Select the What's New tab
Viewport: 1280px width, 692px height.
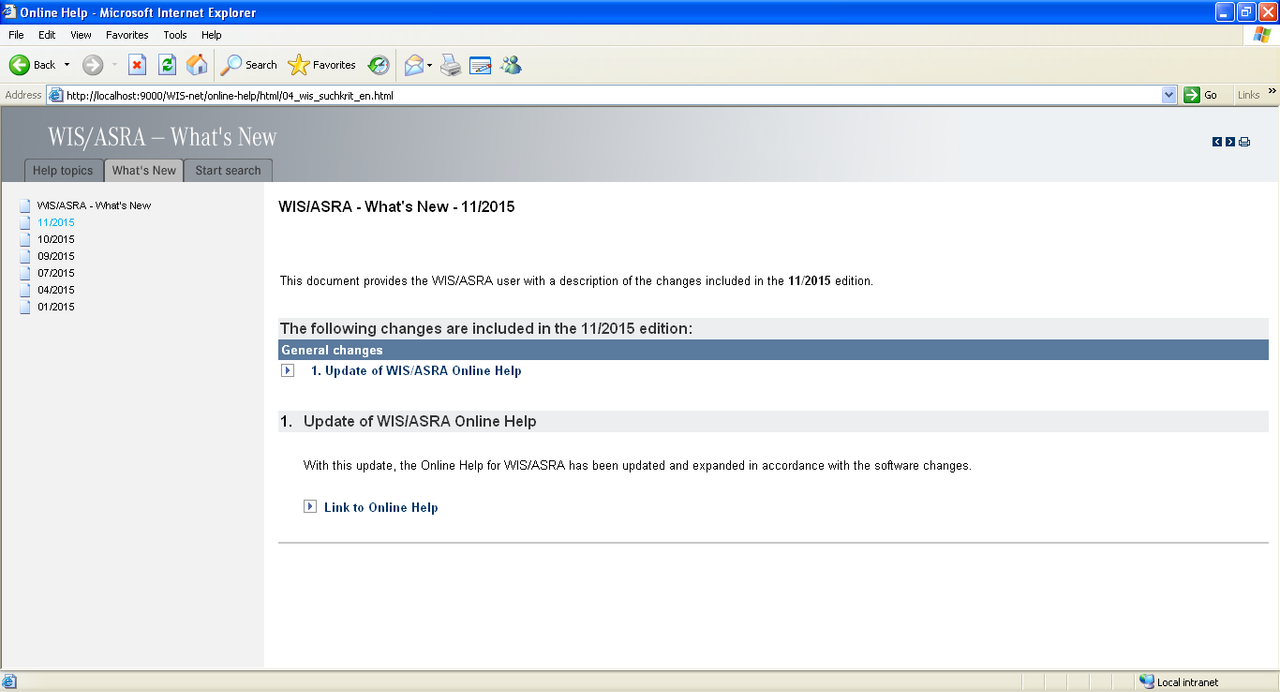click(144, 170)
